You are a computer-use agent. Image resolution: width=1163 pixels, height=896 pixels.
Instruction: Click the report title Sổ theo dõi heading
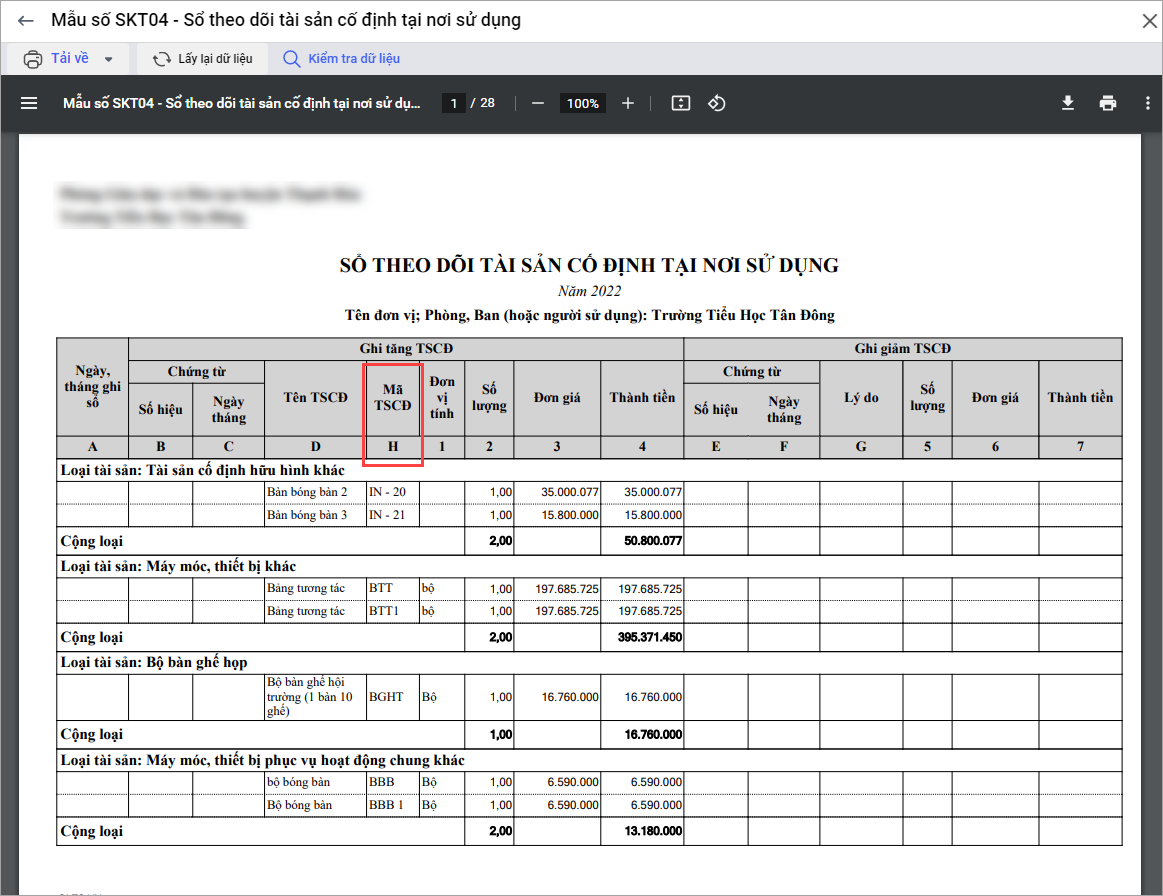589,265
